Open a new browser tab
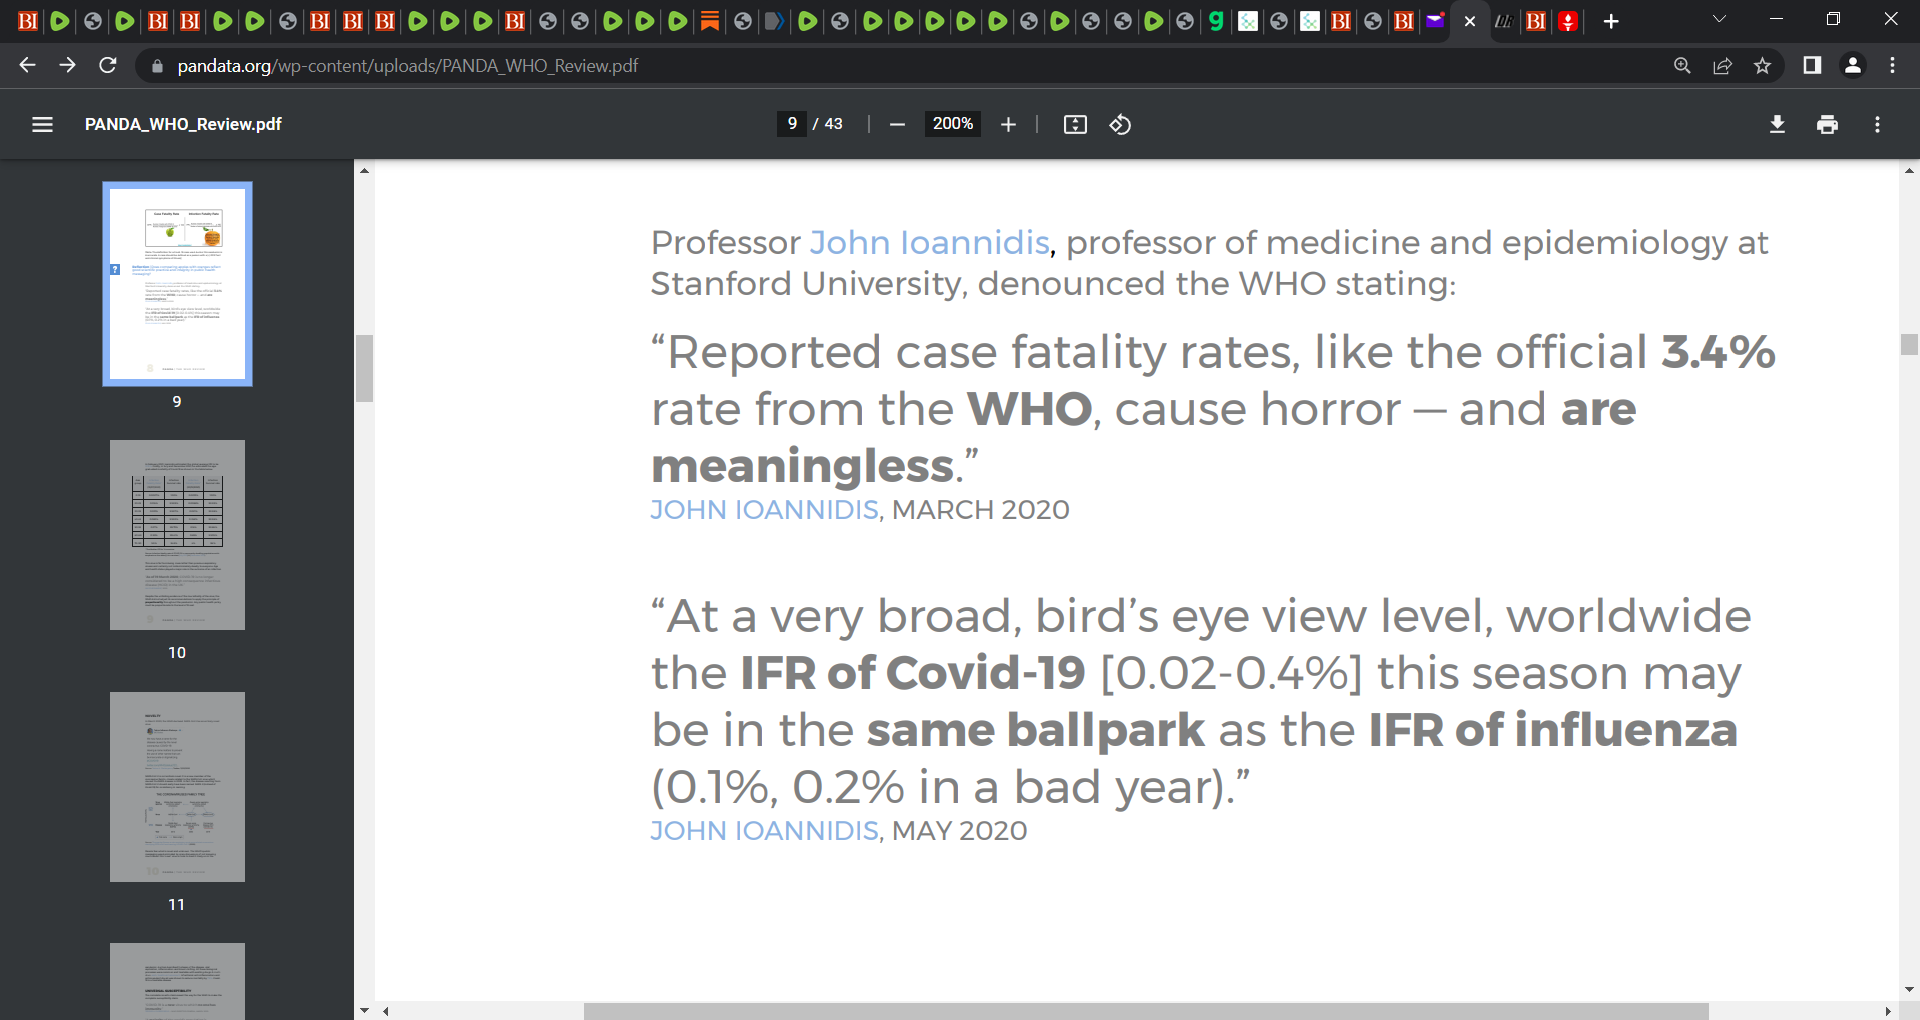Viewport: 1920px width, 1020px height. click(1611, 21)
